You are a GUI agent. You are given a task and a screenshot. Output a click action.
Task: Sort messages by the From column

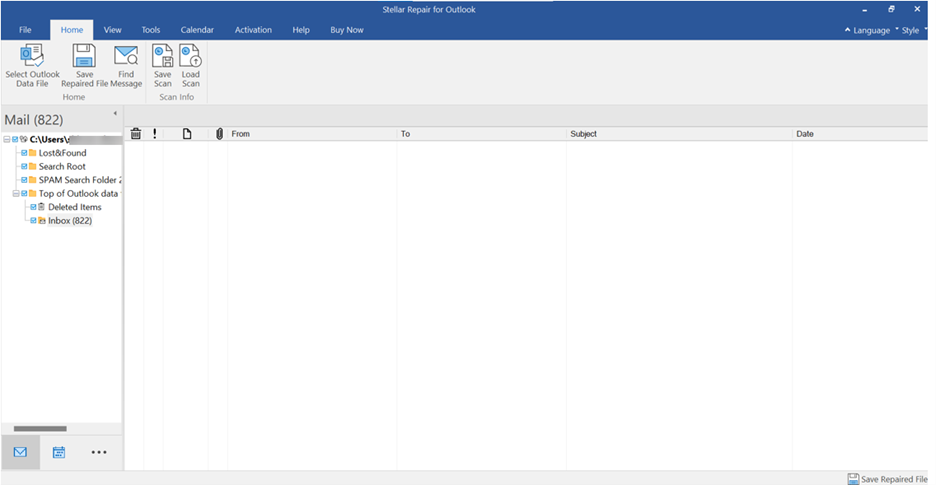tap(312, 134)
